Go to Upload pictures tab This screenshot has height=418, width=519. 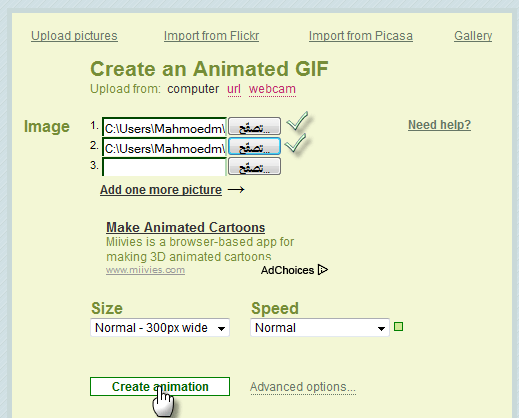coord(74,36)
